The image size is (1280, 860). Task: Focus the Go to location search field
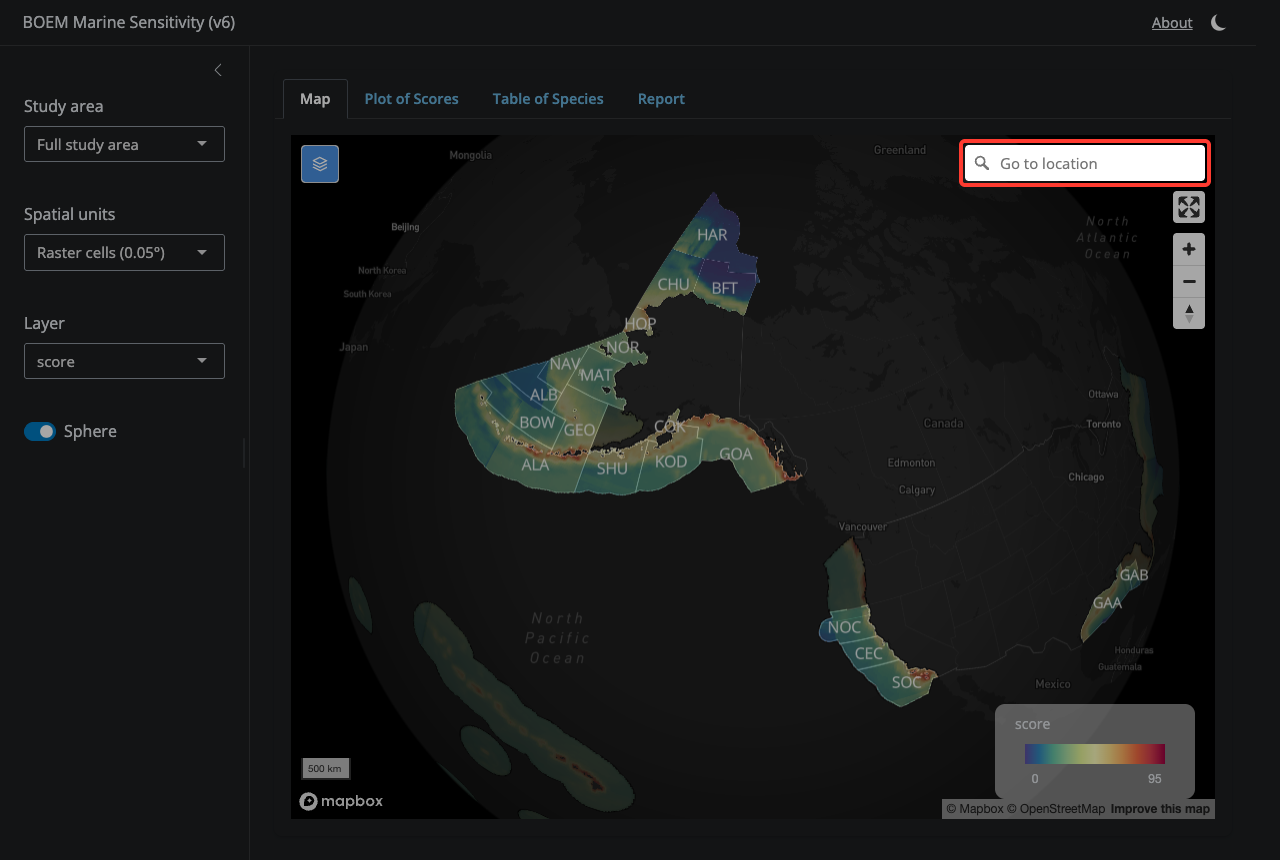pos(1085,163)
